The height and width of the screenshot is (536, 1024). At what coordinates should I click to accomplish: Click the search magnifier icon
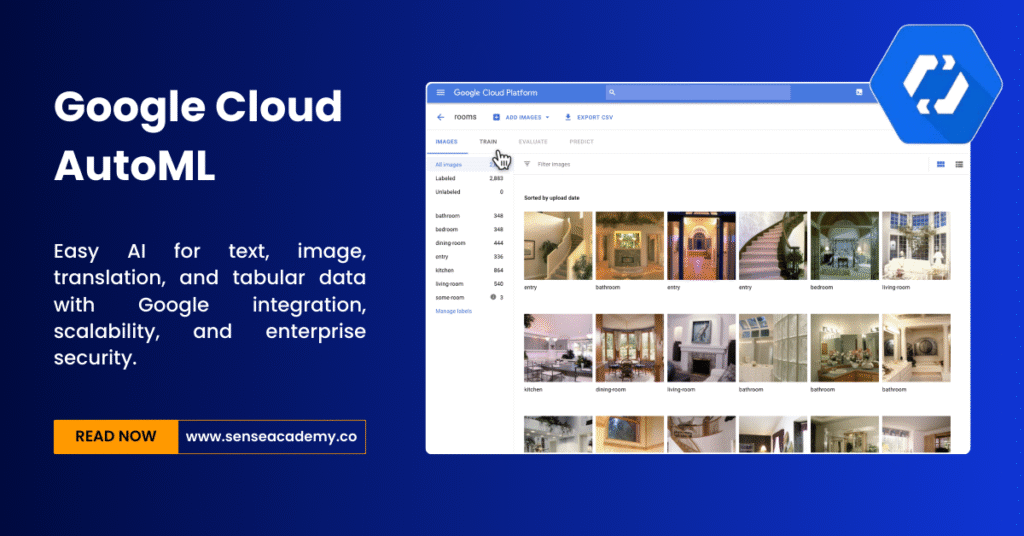click(612, 93)
